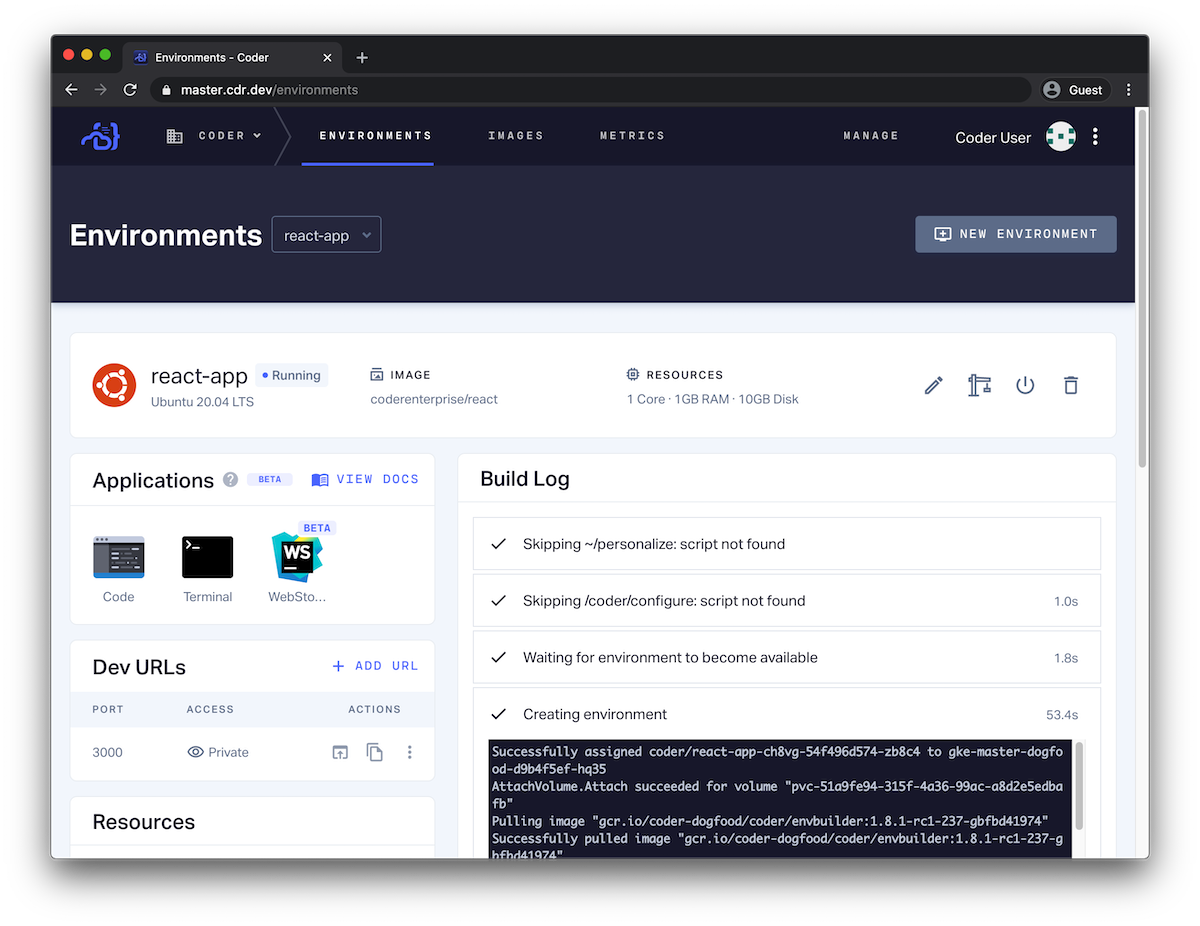Toggle Private access for port 3000
The image size is (1200, 926).
point(218,752)
